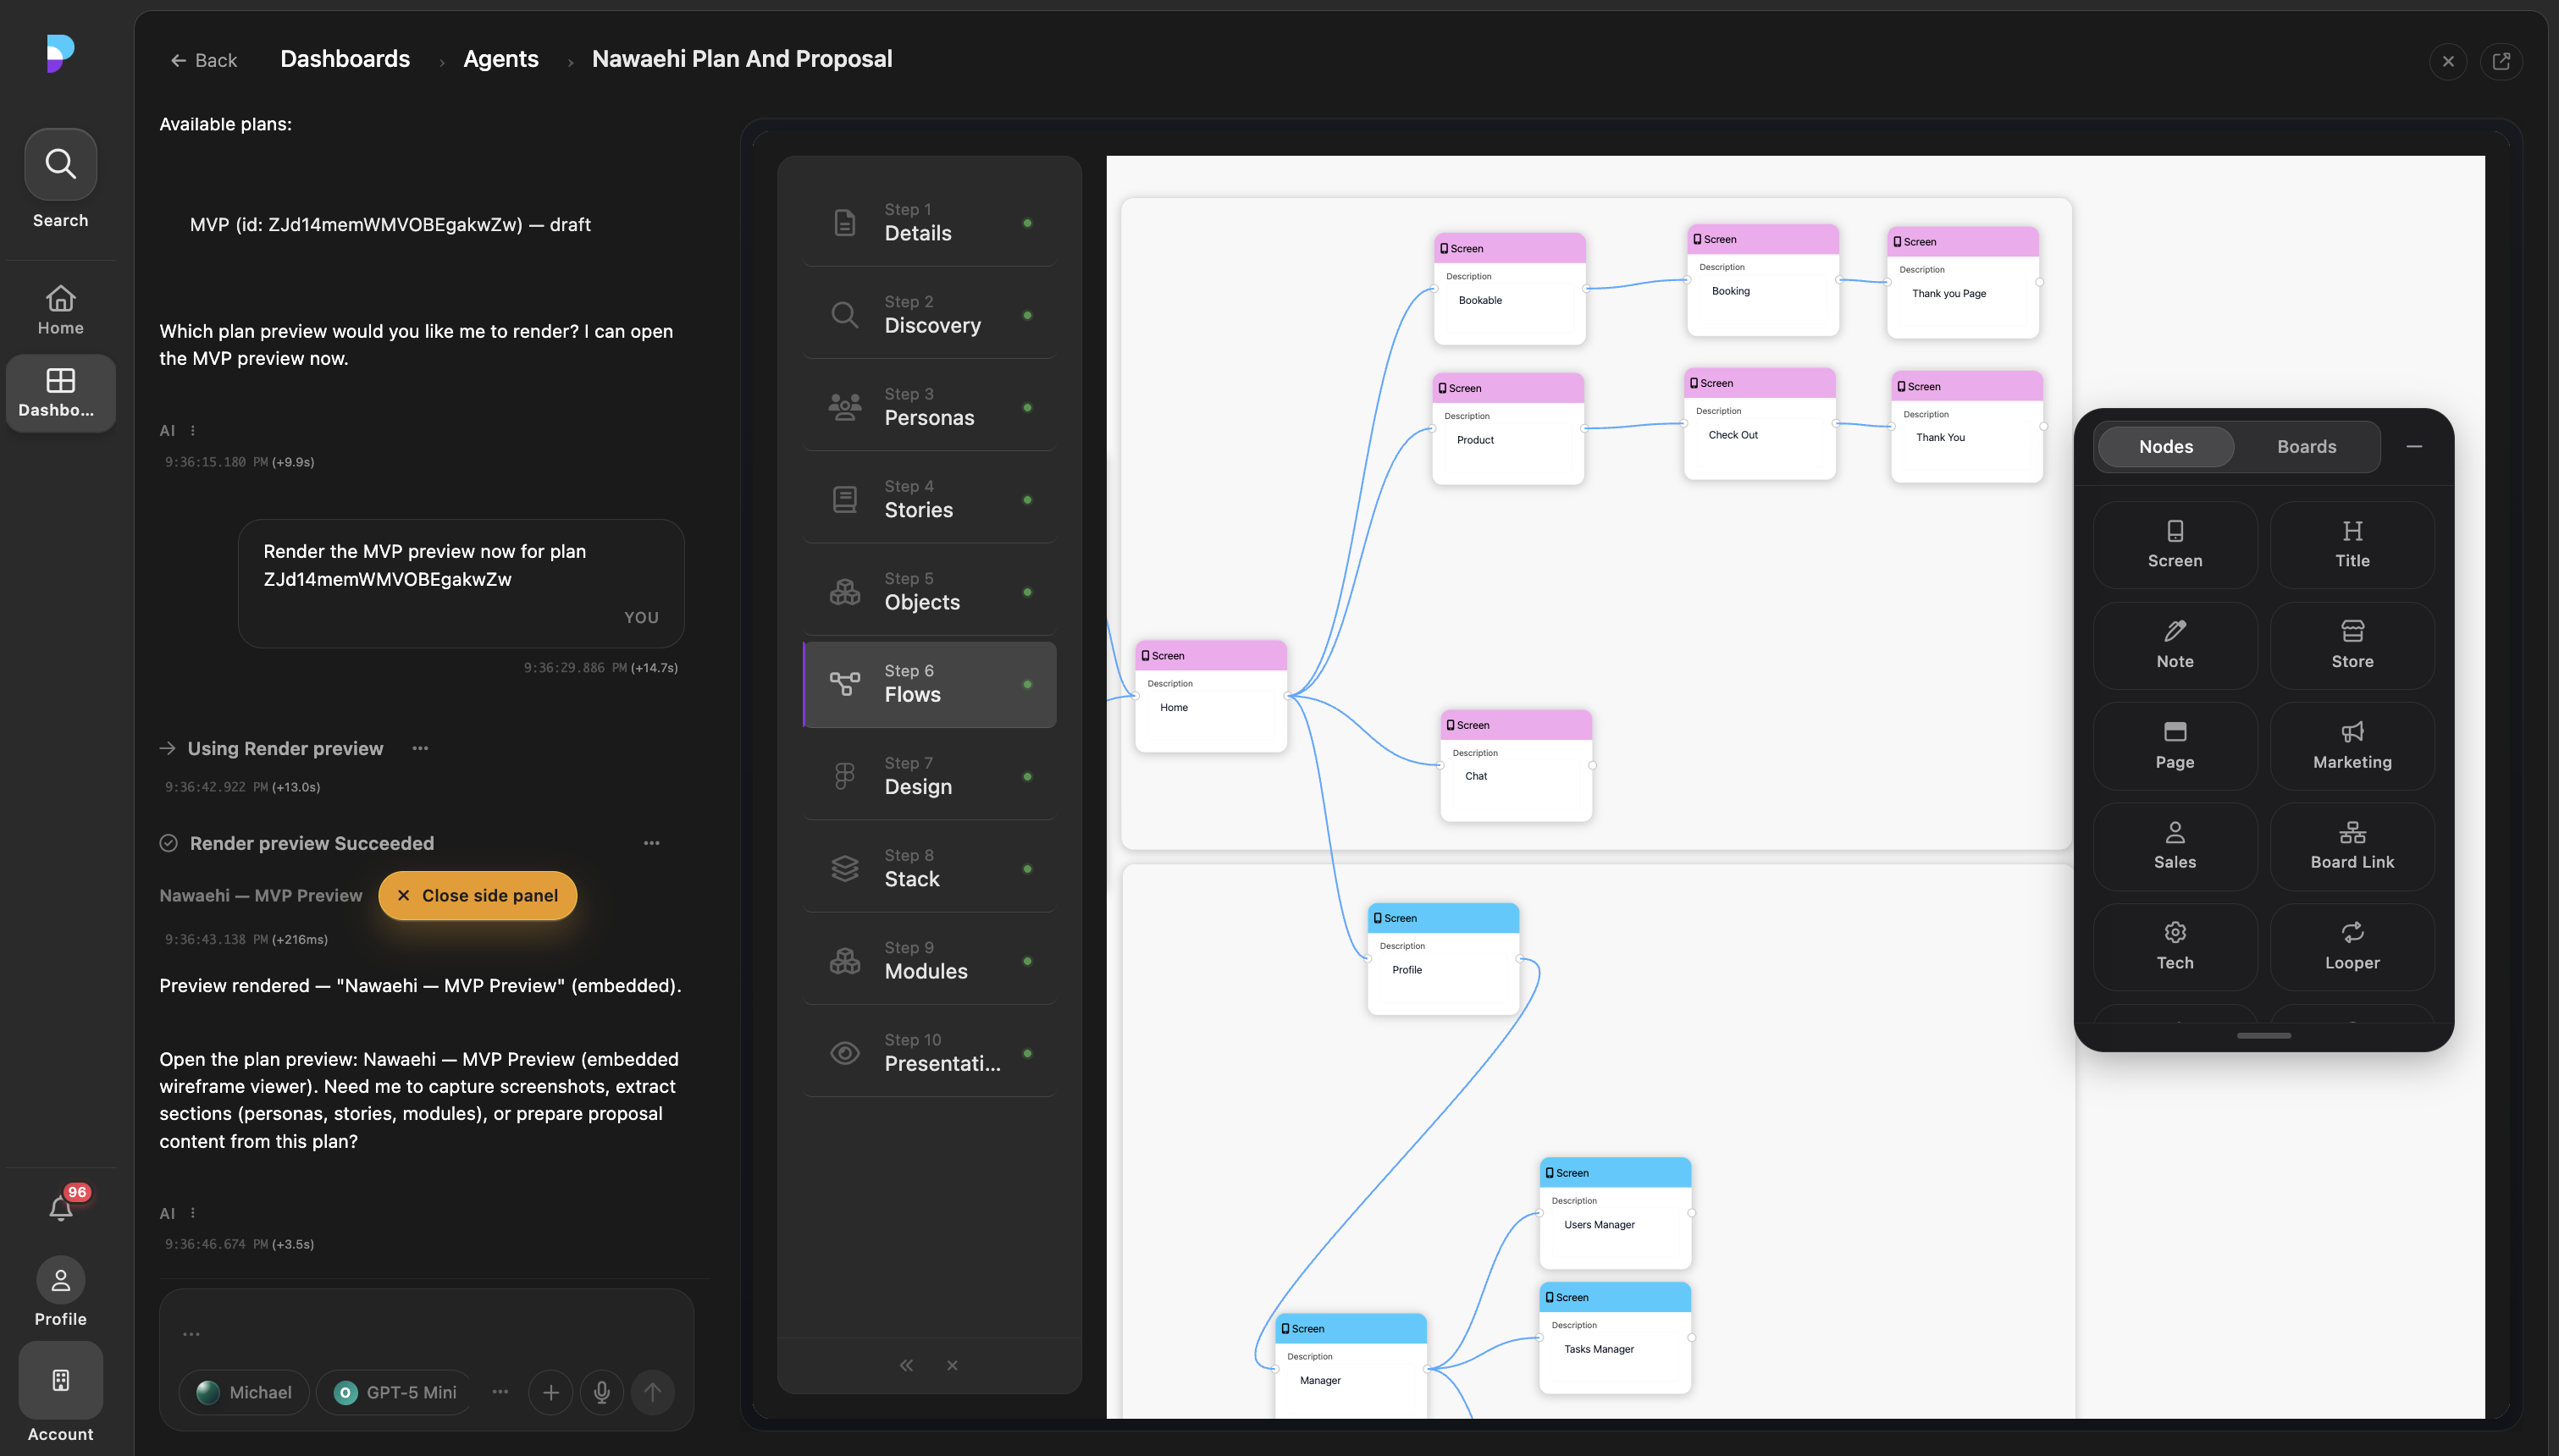Add Store node from Nodes panel
Image resolution: width=2559 pixels, height=1456 pixels.
coord(2352,645)
